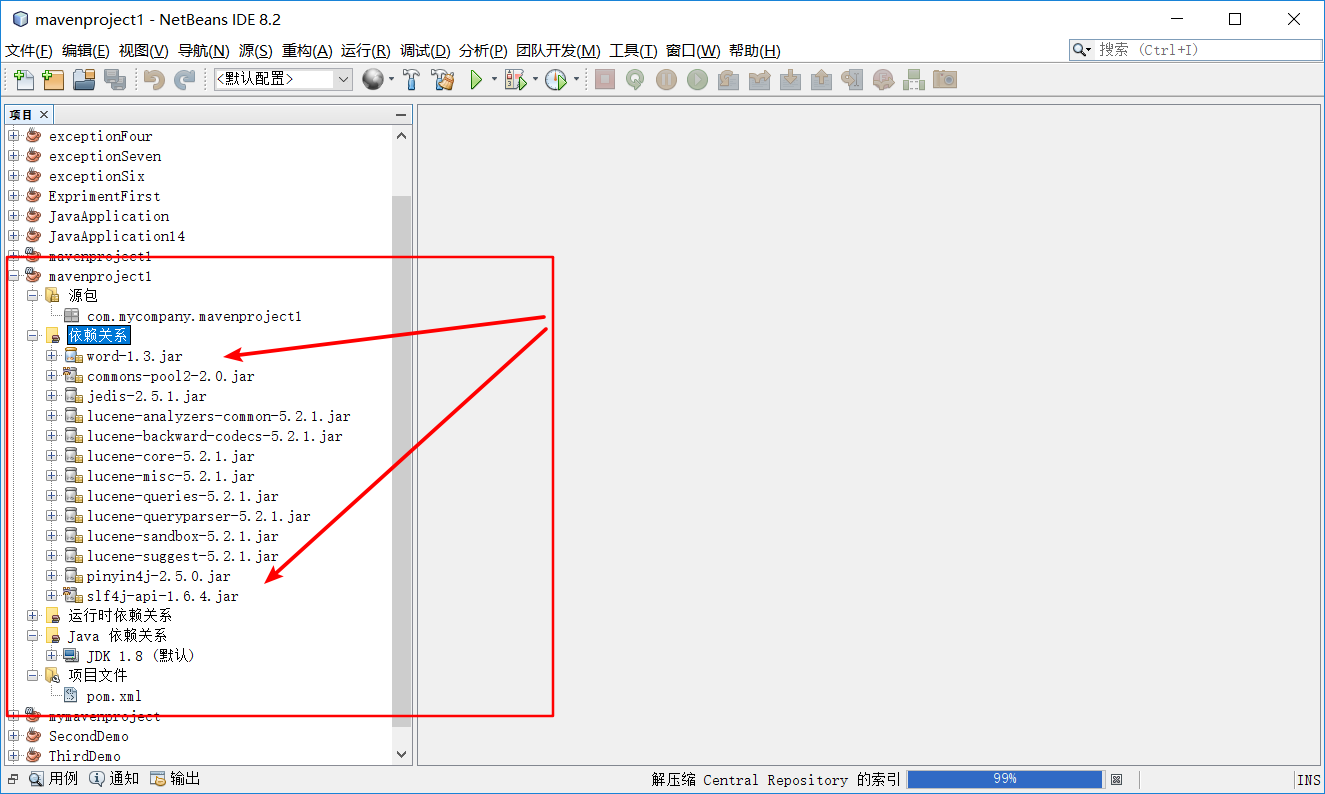Click the Step Into arrow-down icon
Viewport: 1325px width, 794px height.
tap(790, 80)
